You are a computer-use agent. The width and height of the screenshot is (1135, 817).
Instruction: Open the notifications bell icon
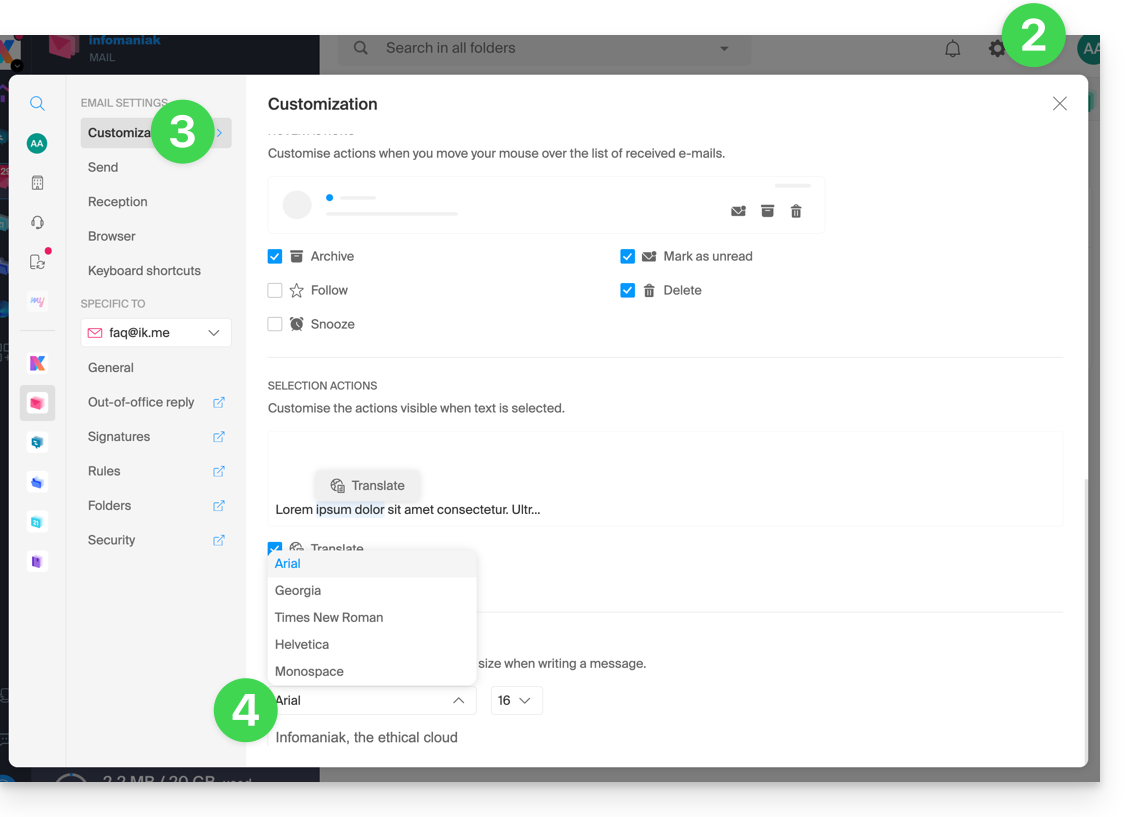pyautogui.click(x=953, y=48)
